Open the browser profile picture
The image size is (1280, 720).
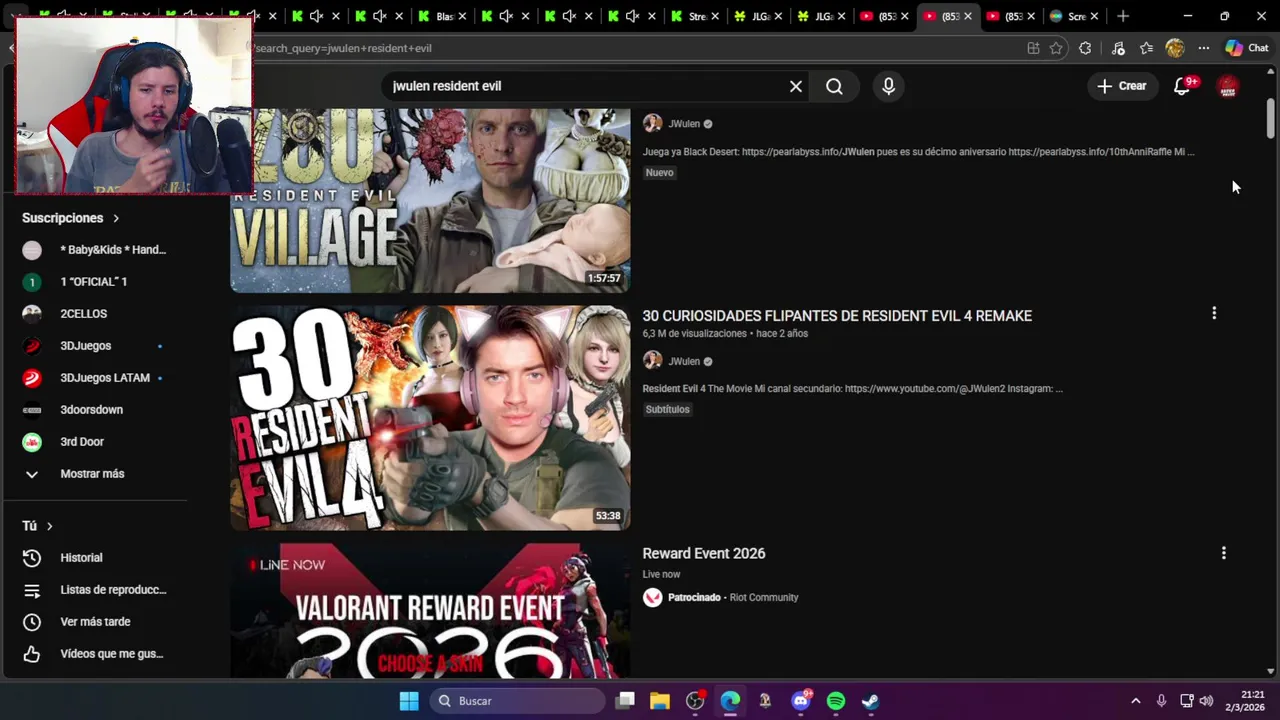1175,48
